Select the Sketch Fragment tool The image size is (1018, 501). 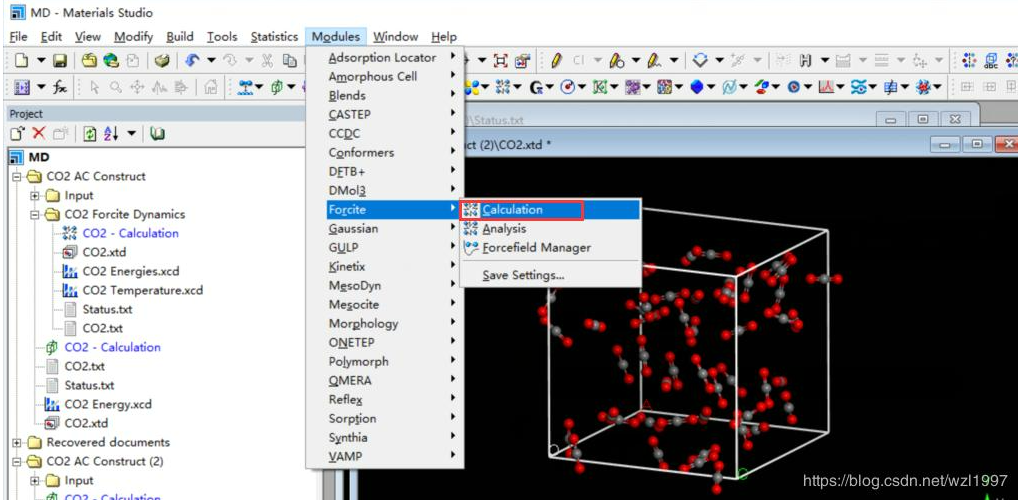point(654,61)
